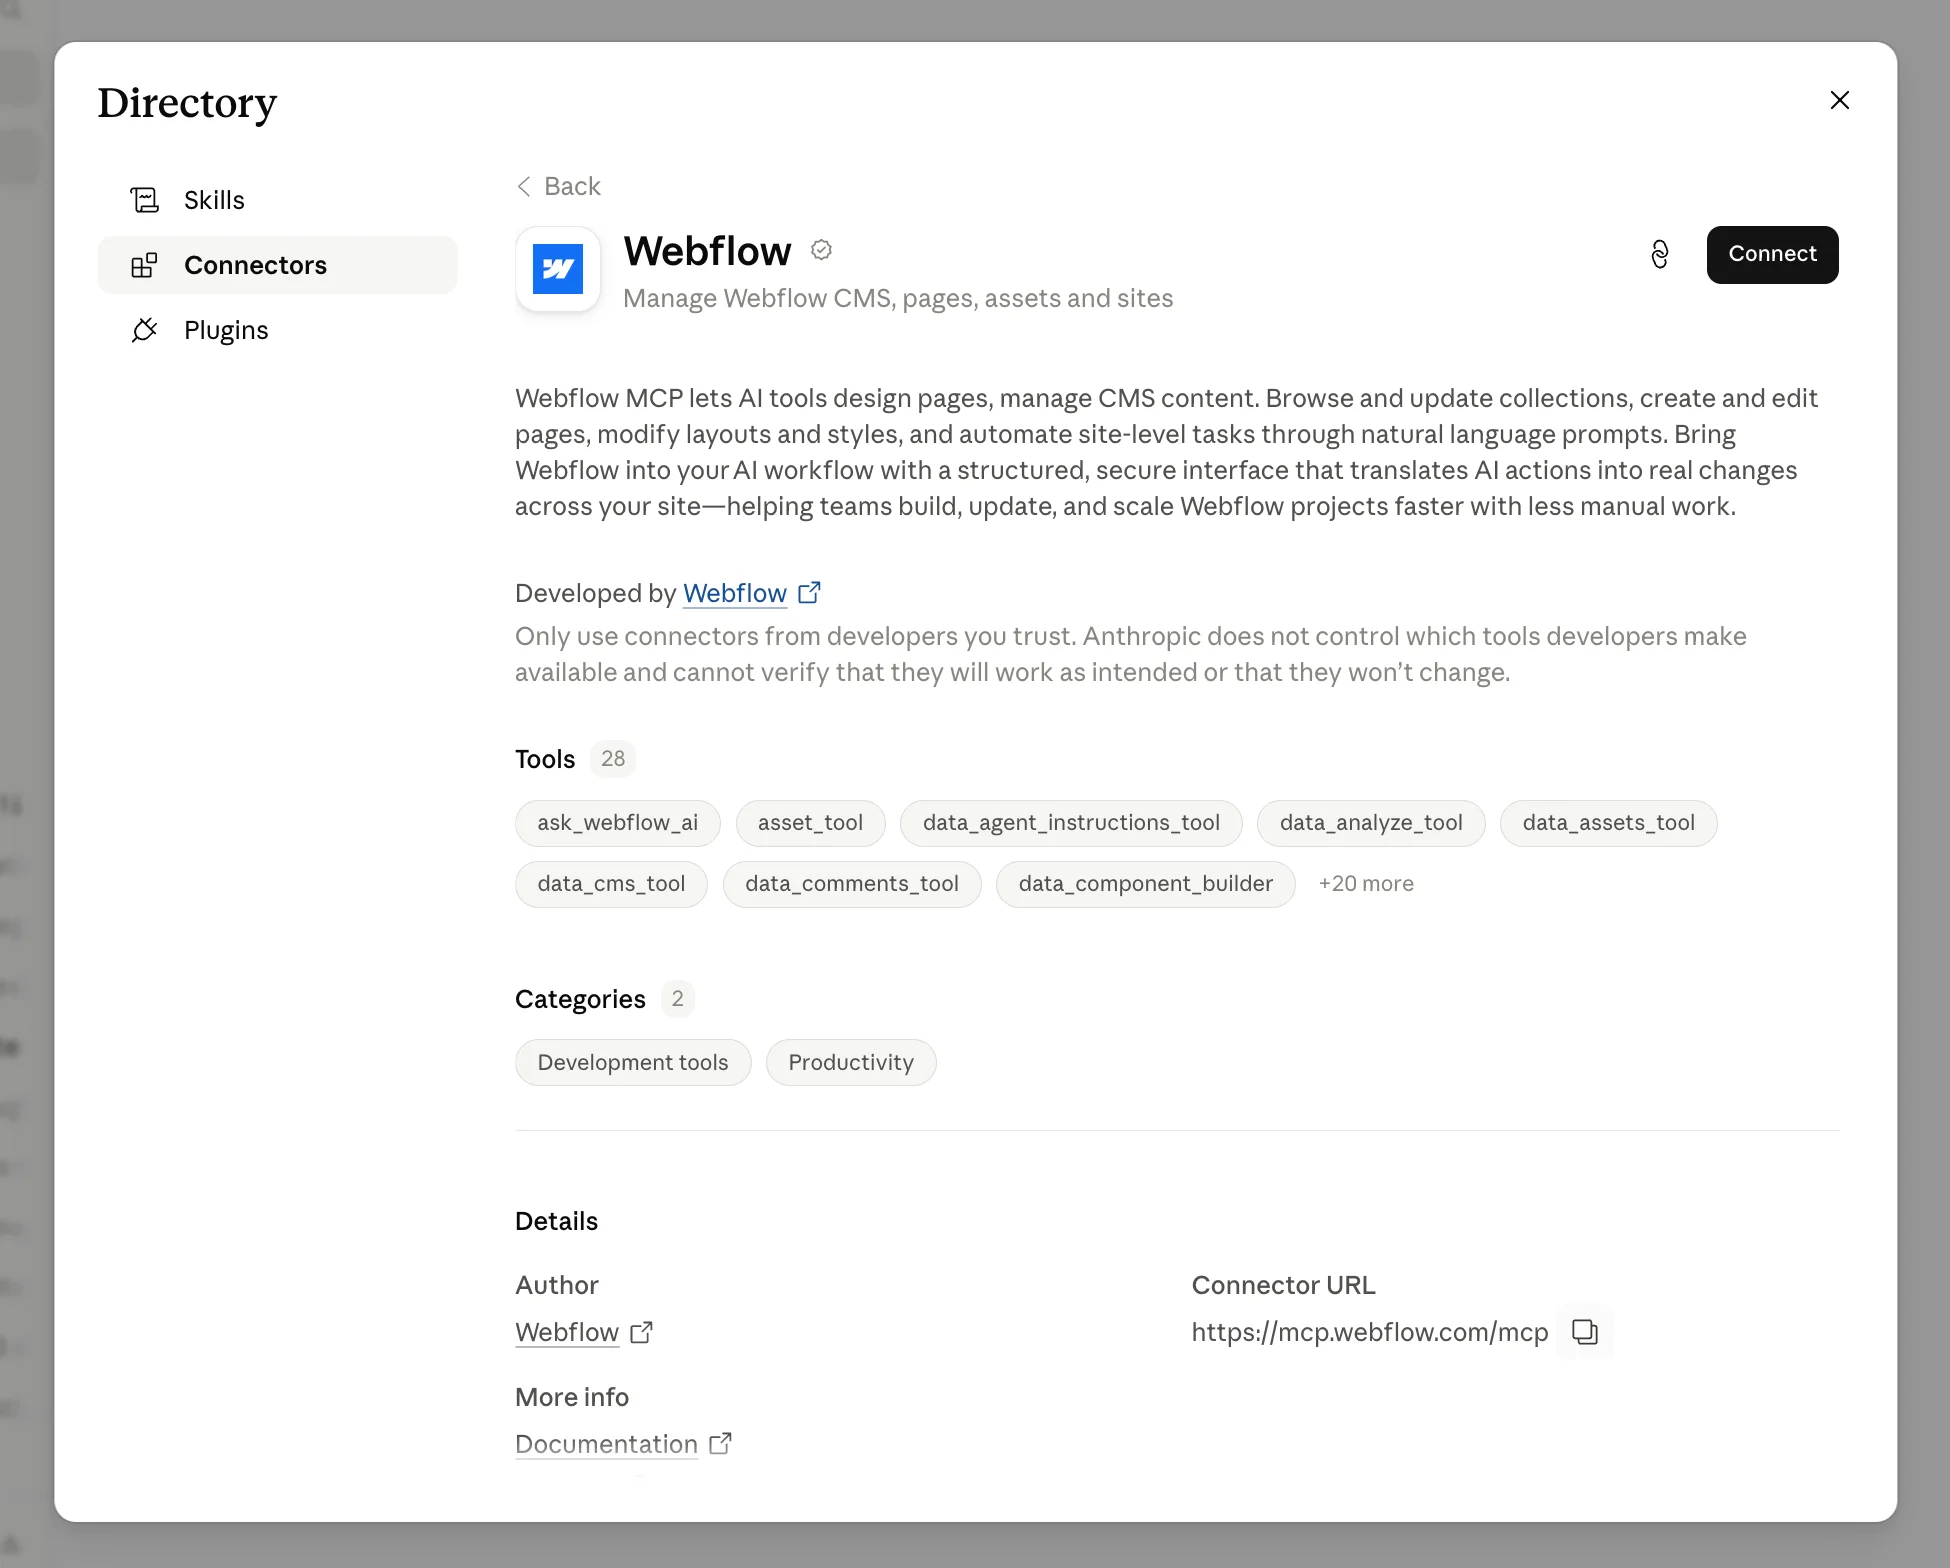Select the data_component_builder chip
Viewport: 1950px width, 1568px height.
point(1146,884)
